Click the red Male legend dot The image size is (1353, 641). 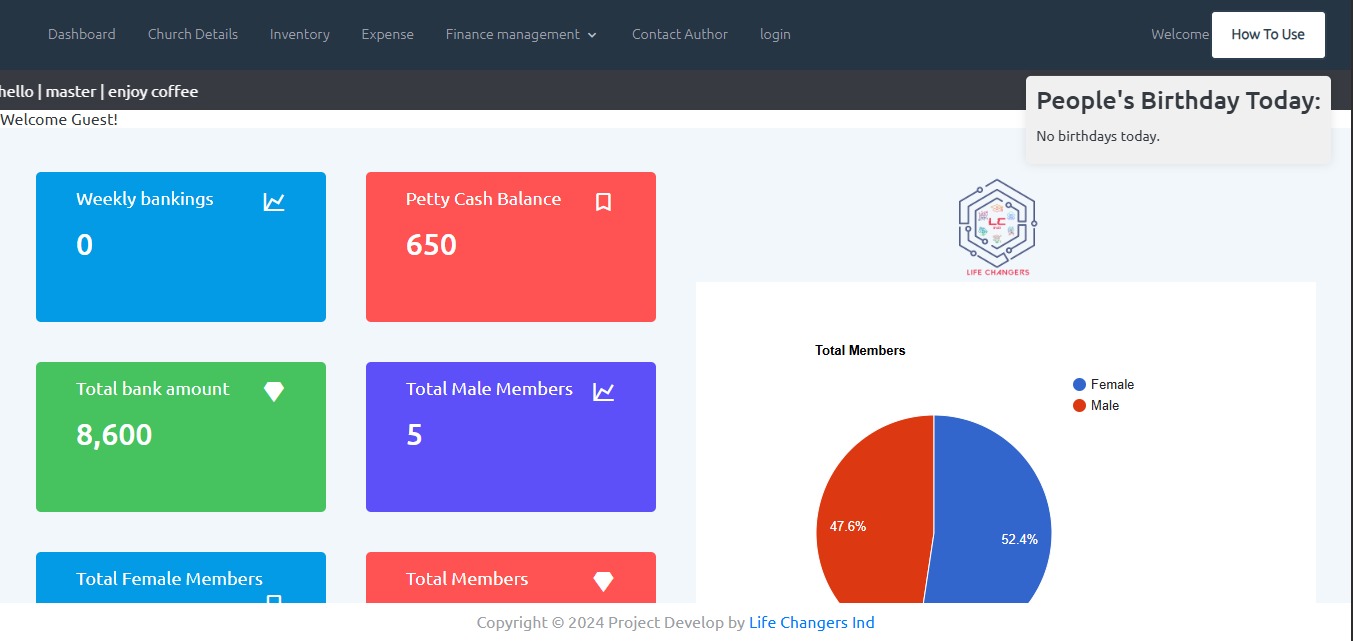coord(1079,406)
